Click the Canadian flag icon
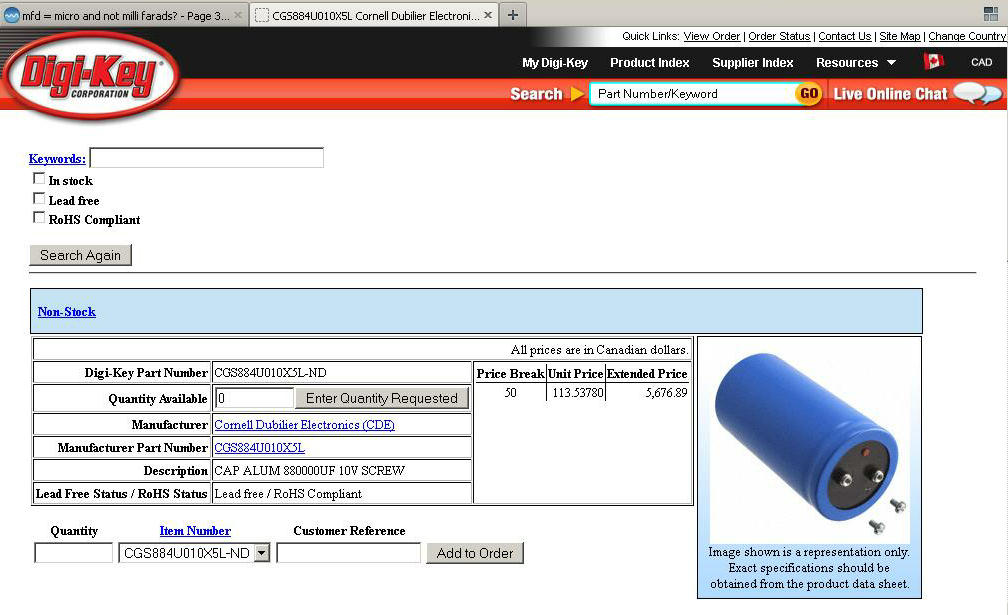Viewport: 1008px width, 615px height. tap(933, 62)
